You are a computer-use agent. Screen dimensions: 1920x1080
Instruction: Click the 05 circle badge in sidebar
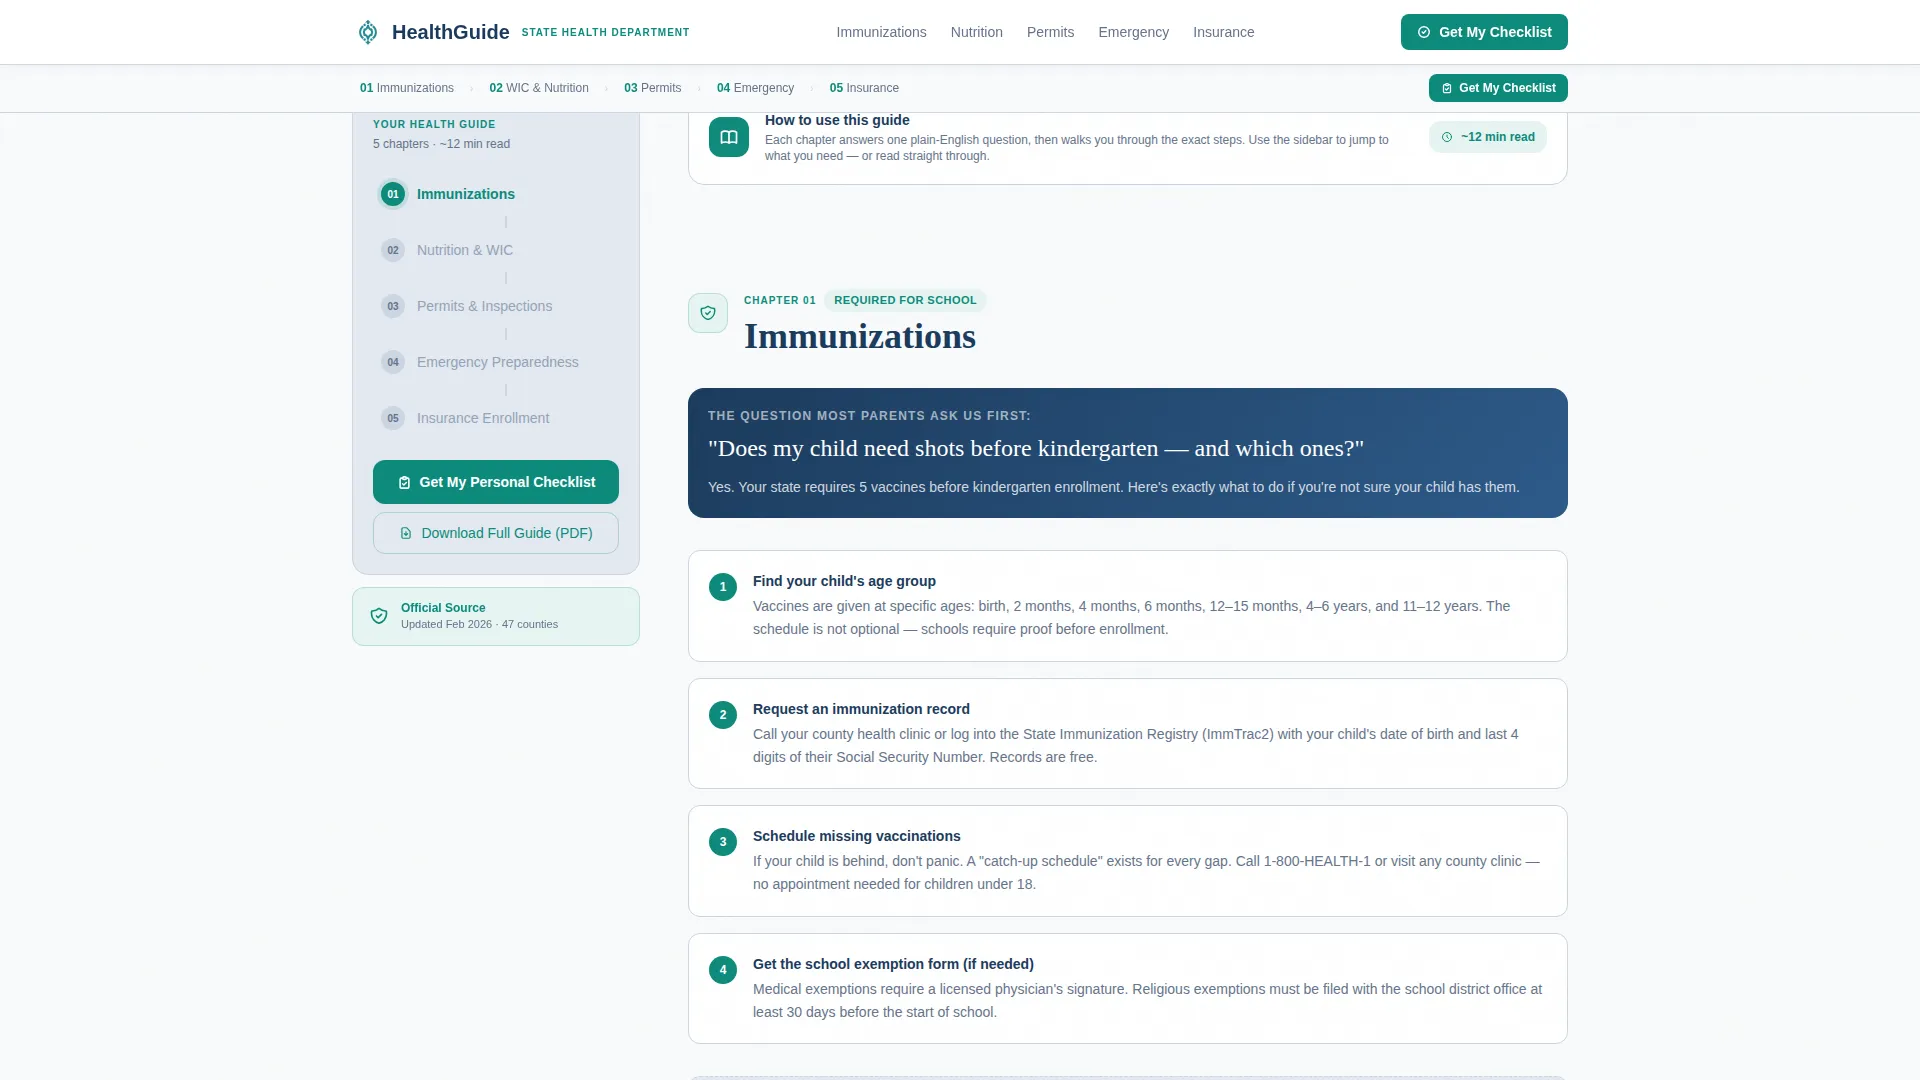(393, 418)
